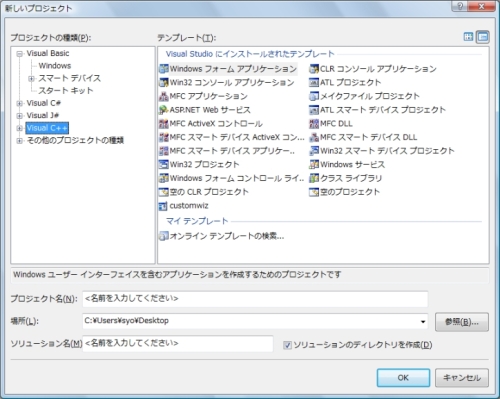Switch to large icons view
Viewport: 500px width, 399px height.
468,37
